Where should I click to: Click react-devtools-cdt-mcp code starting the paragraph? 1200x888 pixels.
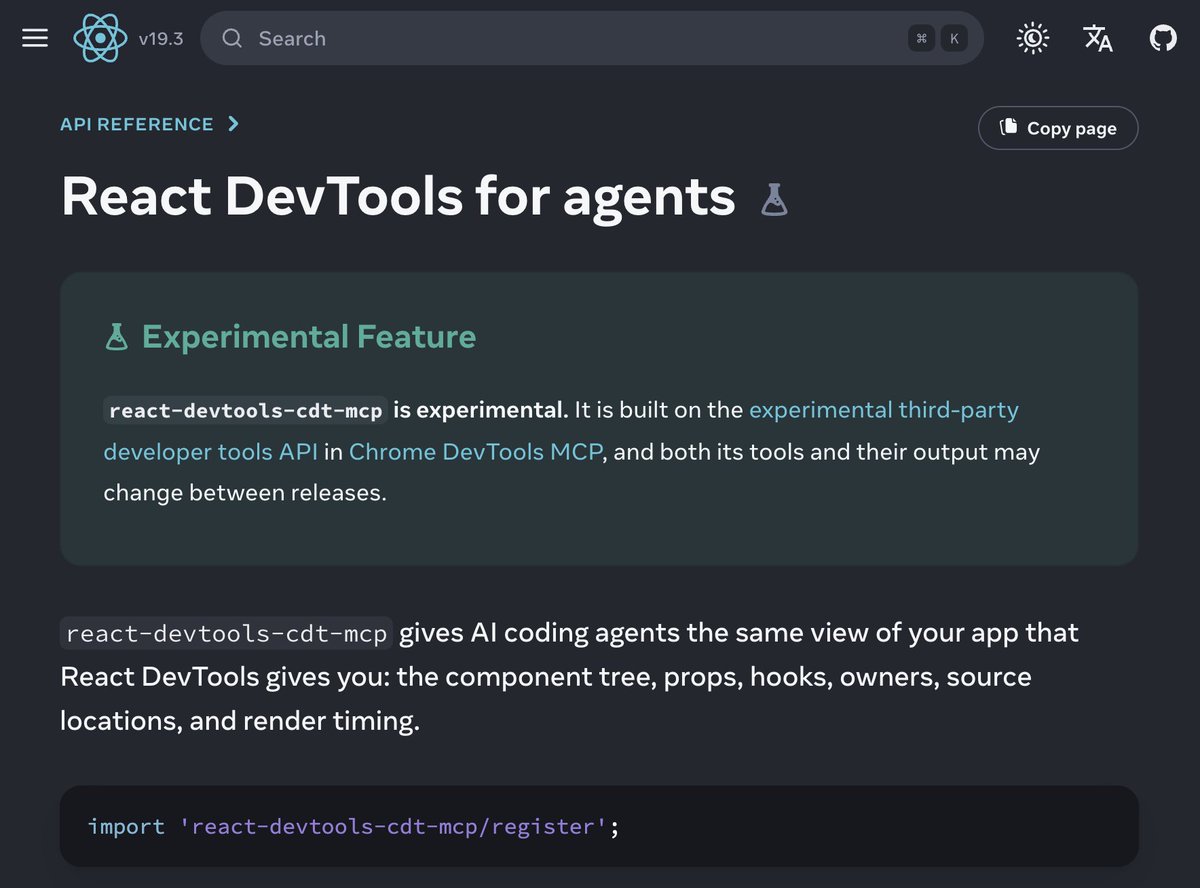click(x=226, y=634)
